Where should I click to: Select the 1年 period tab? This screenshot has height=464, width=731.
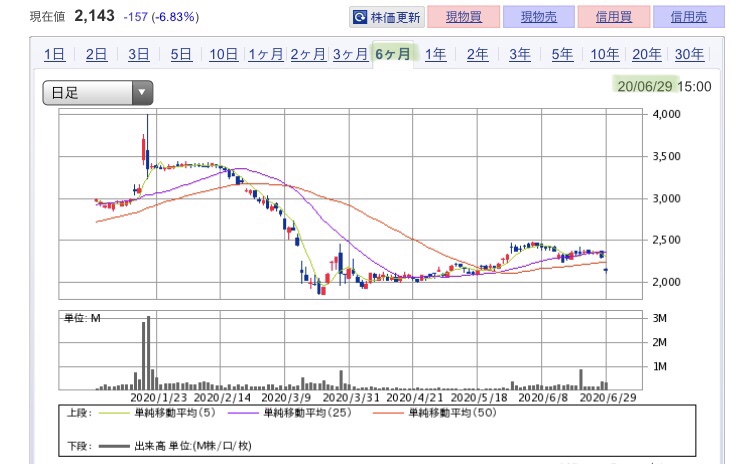click(435, 55)
